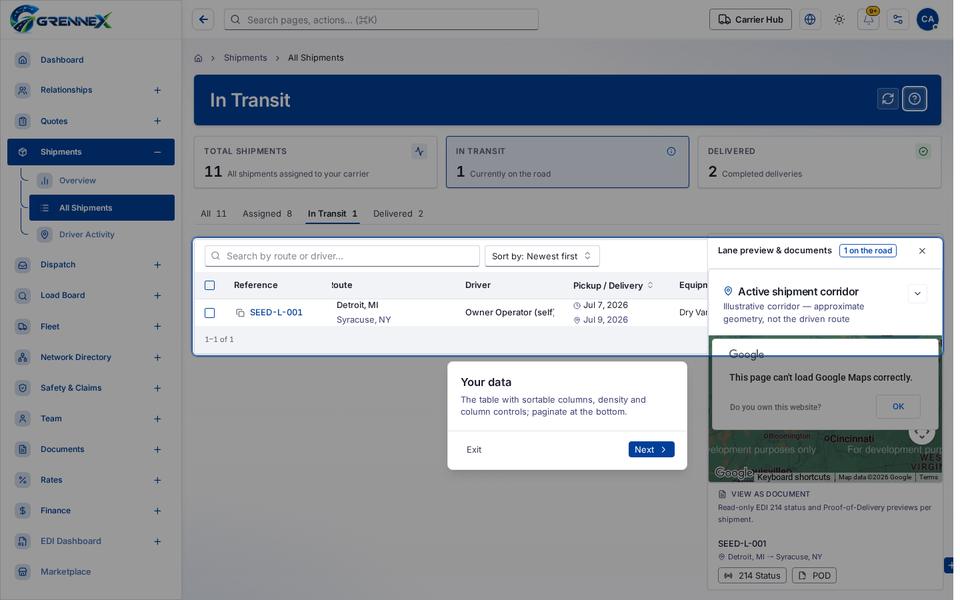
Task: Click the Search pages, actions field
Action: click(x=381, y=20)
